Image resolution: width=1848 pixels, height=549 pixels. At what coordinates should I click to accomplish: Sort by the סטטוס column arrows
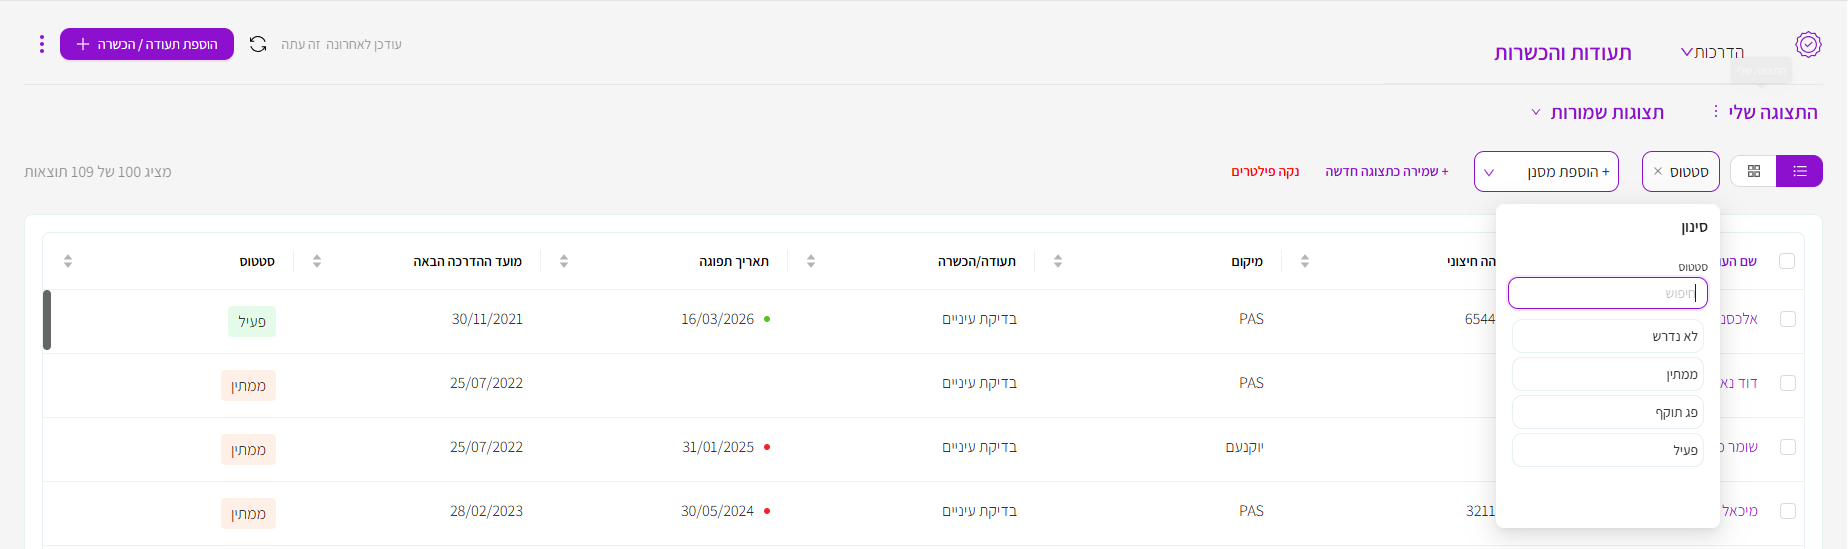(x=68, y=261)
